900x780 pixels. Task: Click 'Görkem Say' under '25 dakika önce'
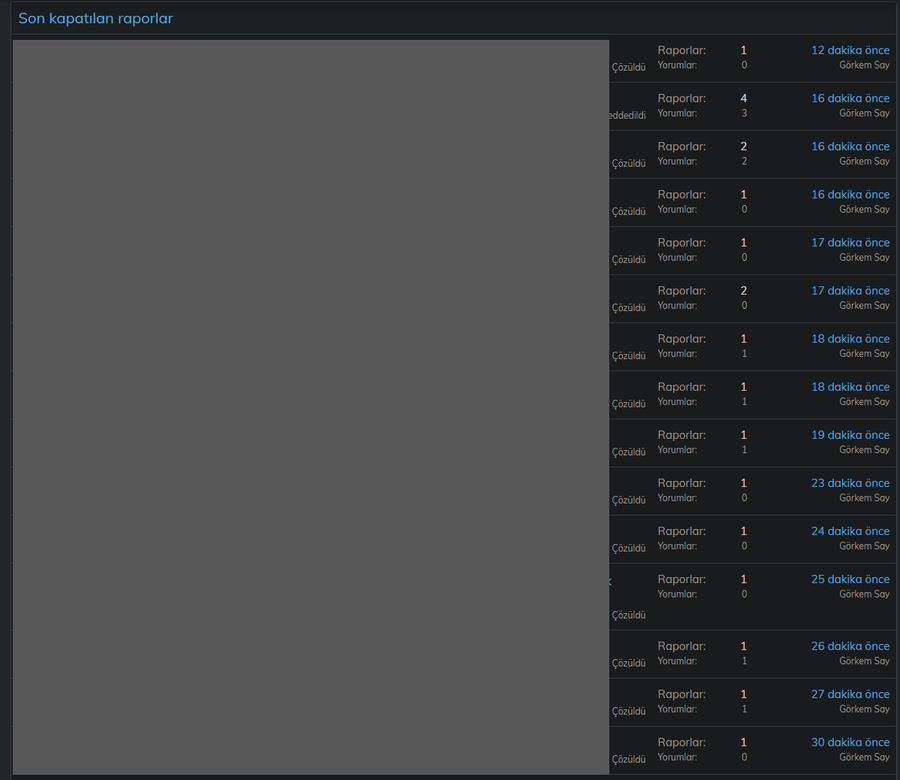(864, 595)
